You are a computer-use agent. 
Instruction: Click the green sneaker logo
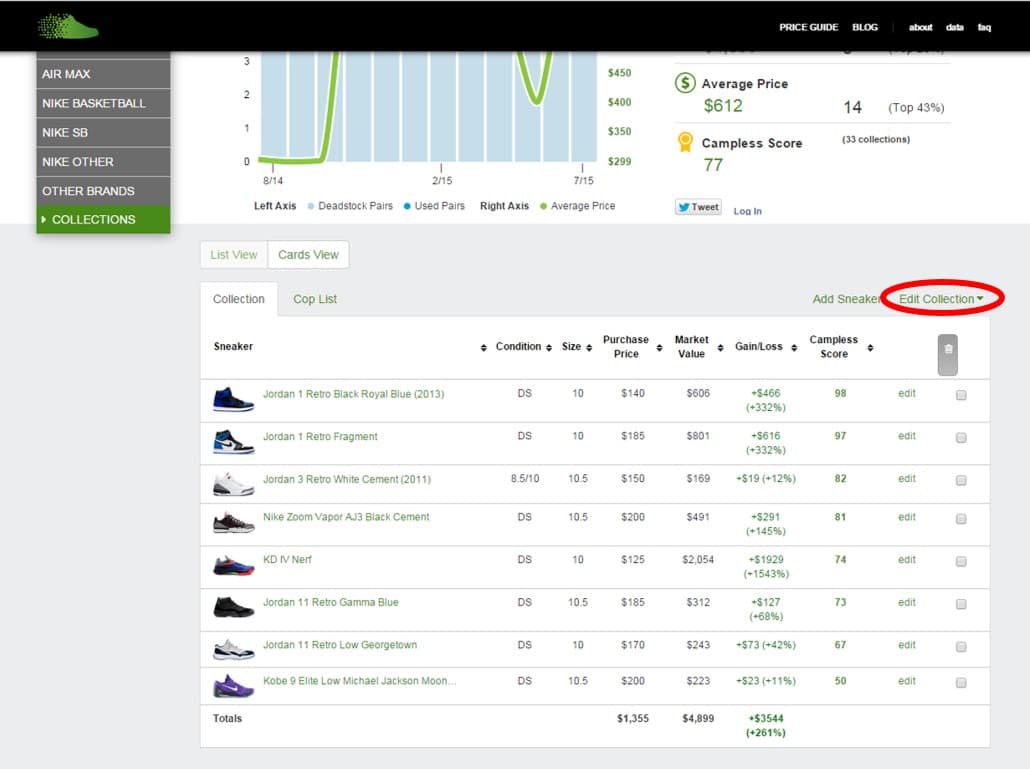[68, 26]
